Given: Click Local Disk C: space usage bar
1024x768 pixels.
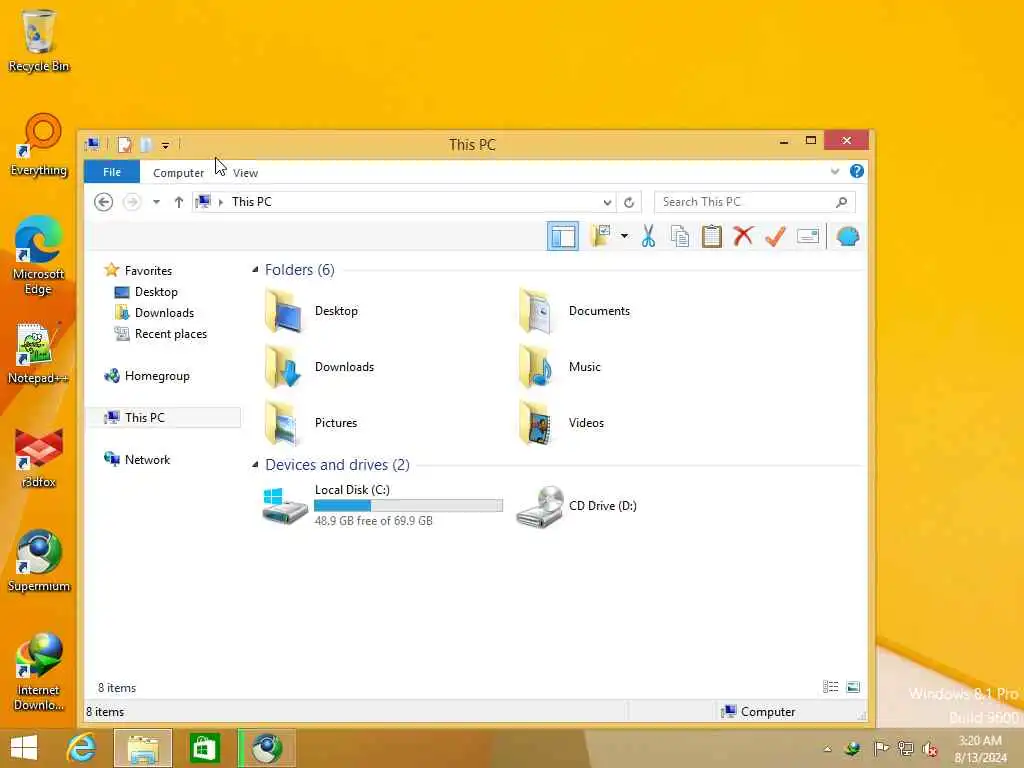Looking at the screenshot, I should pyautogui.click(x=408, y=505).
